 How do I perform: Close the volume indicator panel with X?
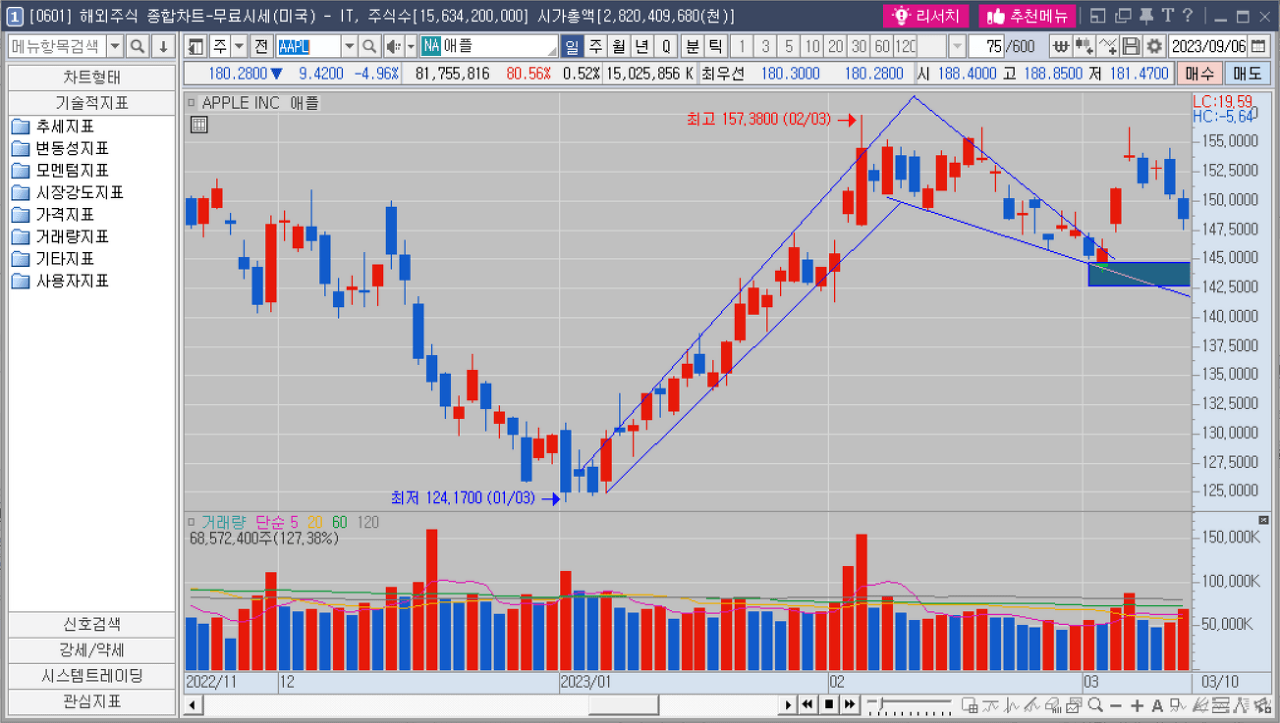tap(1263, 521)
